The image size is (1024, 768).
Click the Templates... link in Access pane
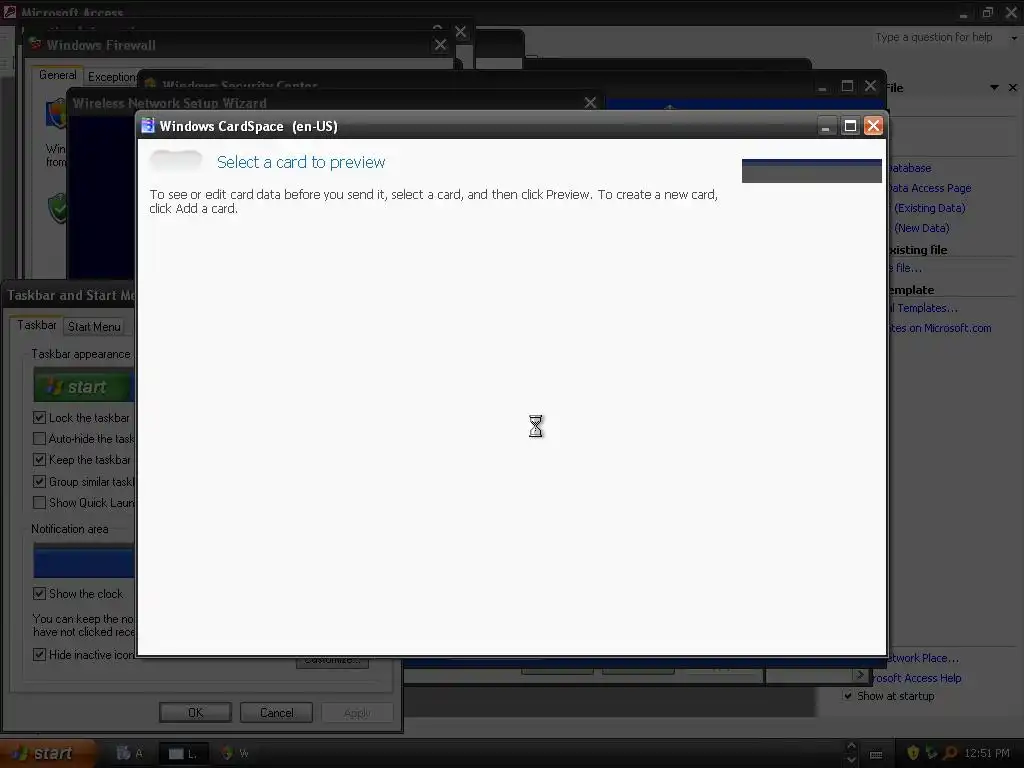(x=923, y=308)
